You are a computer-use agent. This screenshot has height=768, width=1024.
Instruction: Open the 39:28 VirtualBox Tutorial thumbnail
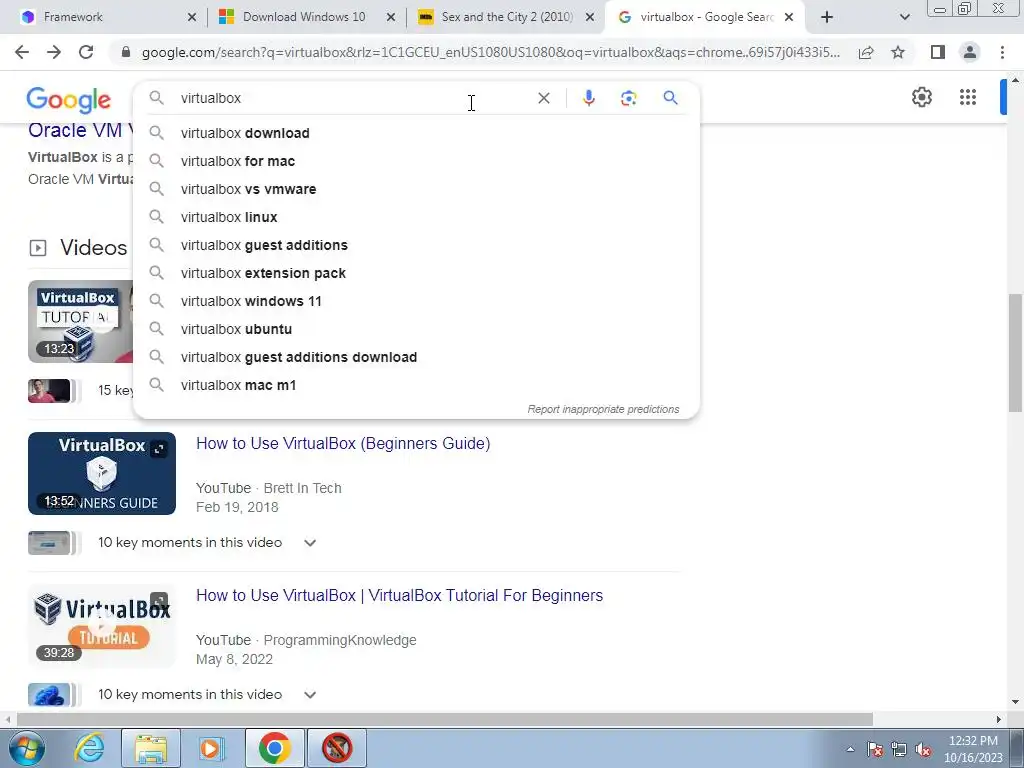[102, 626]
